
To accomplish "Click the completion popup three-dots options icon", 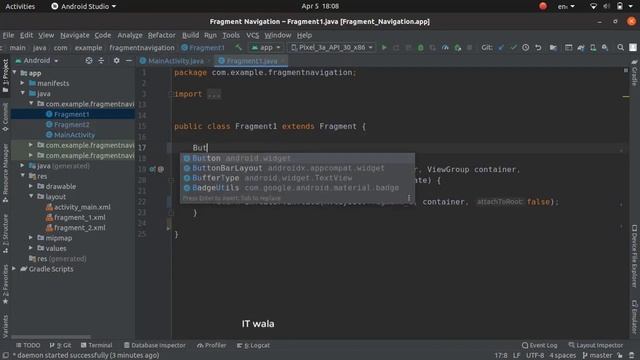I will 409,198.
